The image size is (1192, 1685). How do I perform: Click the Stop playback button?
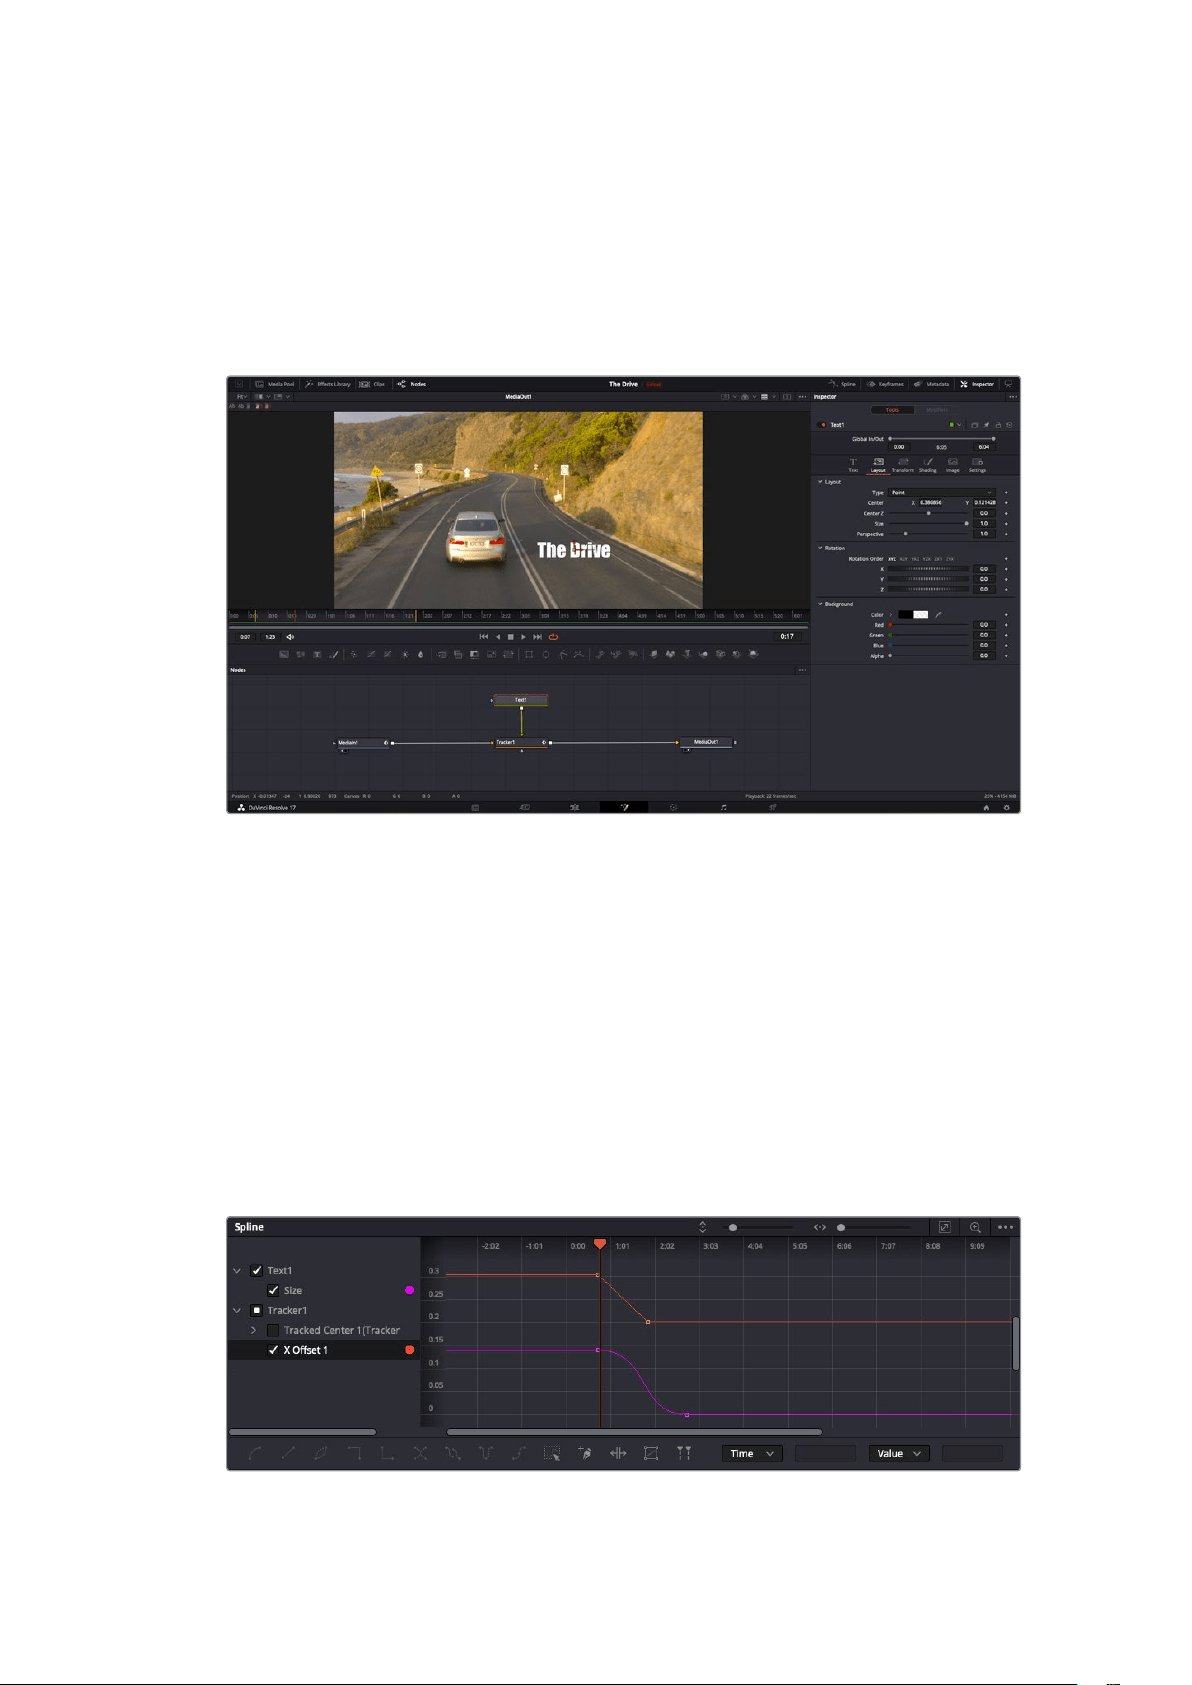[510, 637]
